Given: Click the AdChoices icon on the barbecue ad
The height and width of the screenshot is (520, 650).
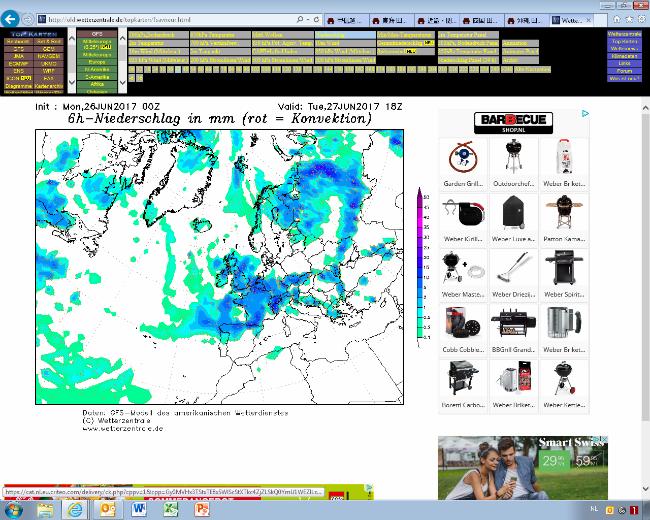Looking at the screenshot, I should click(585, 113).
